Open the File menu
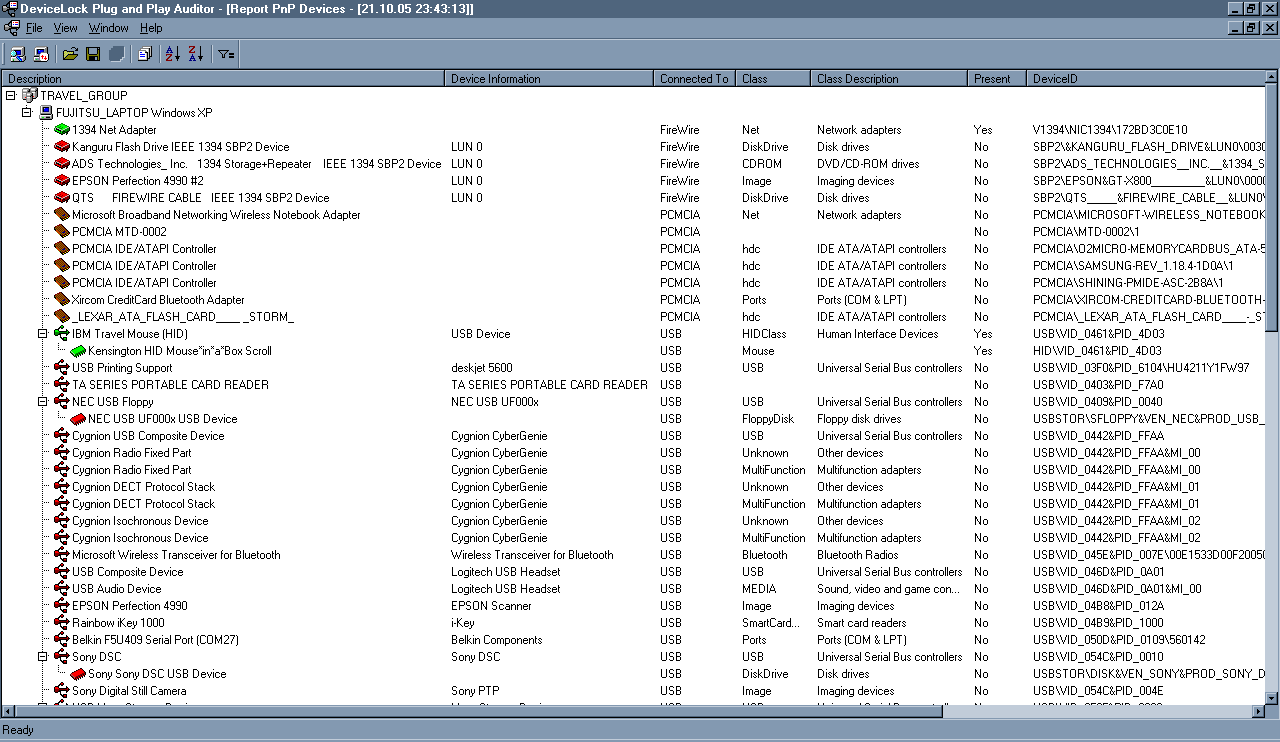The height and width of the screenshot is (742, 1280). tap(35, 28)
